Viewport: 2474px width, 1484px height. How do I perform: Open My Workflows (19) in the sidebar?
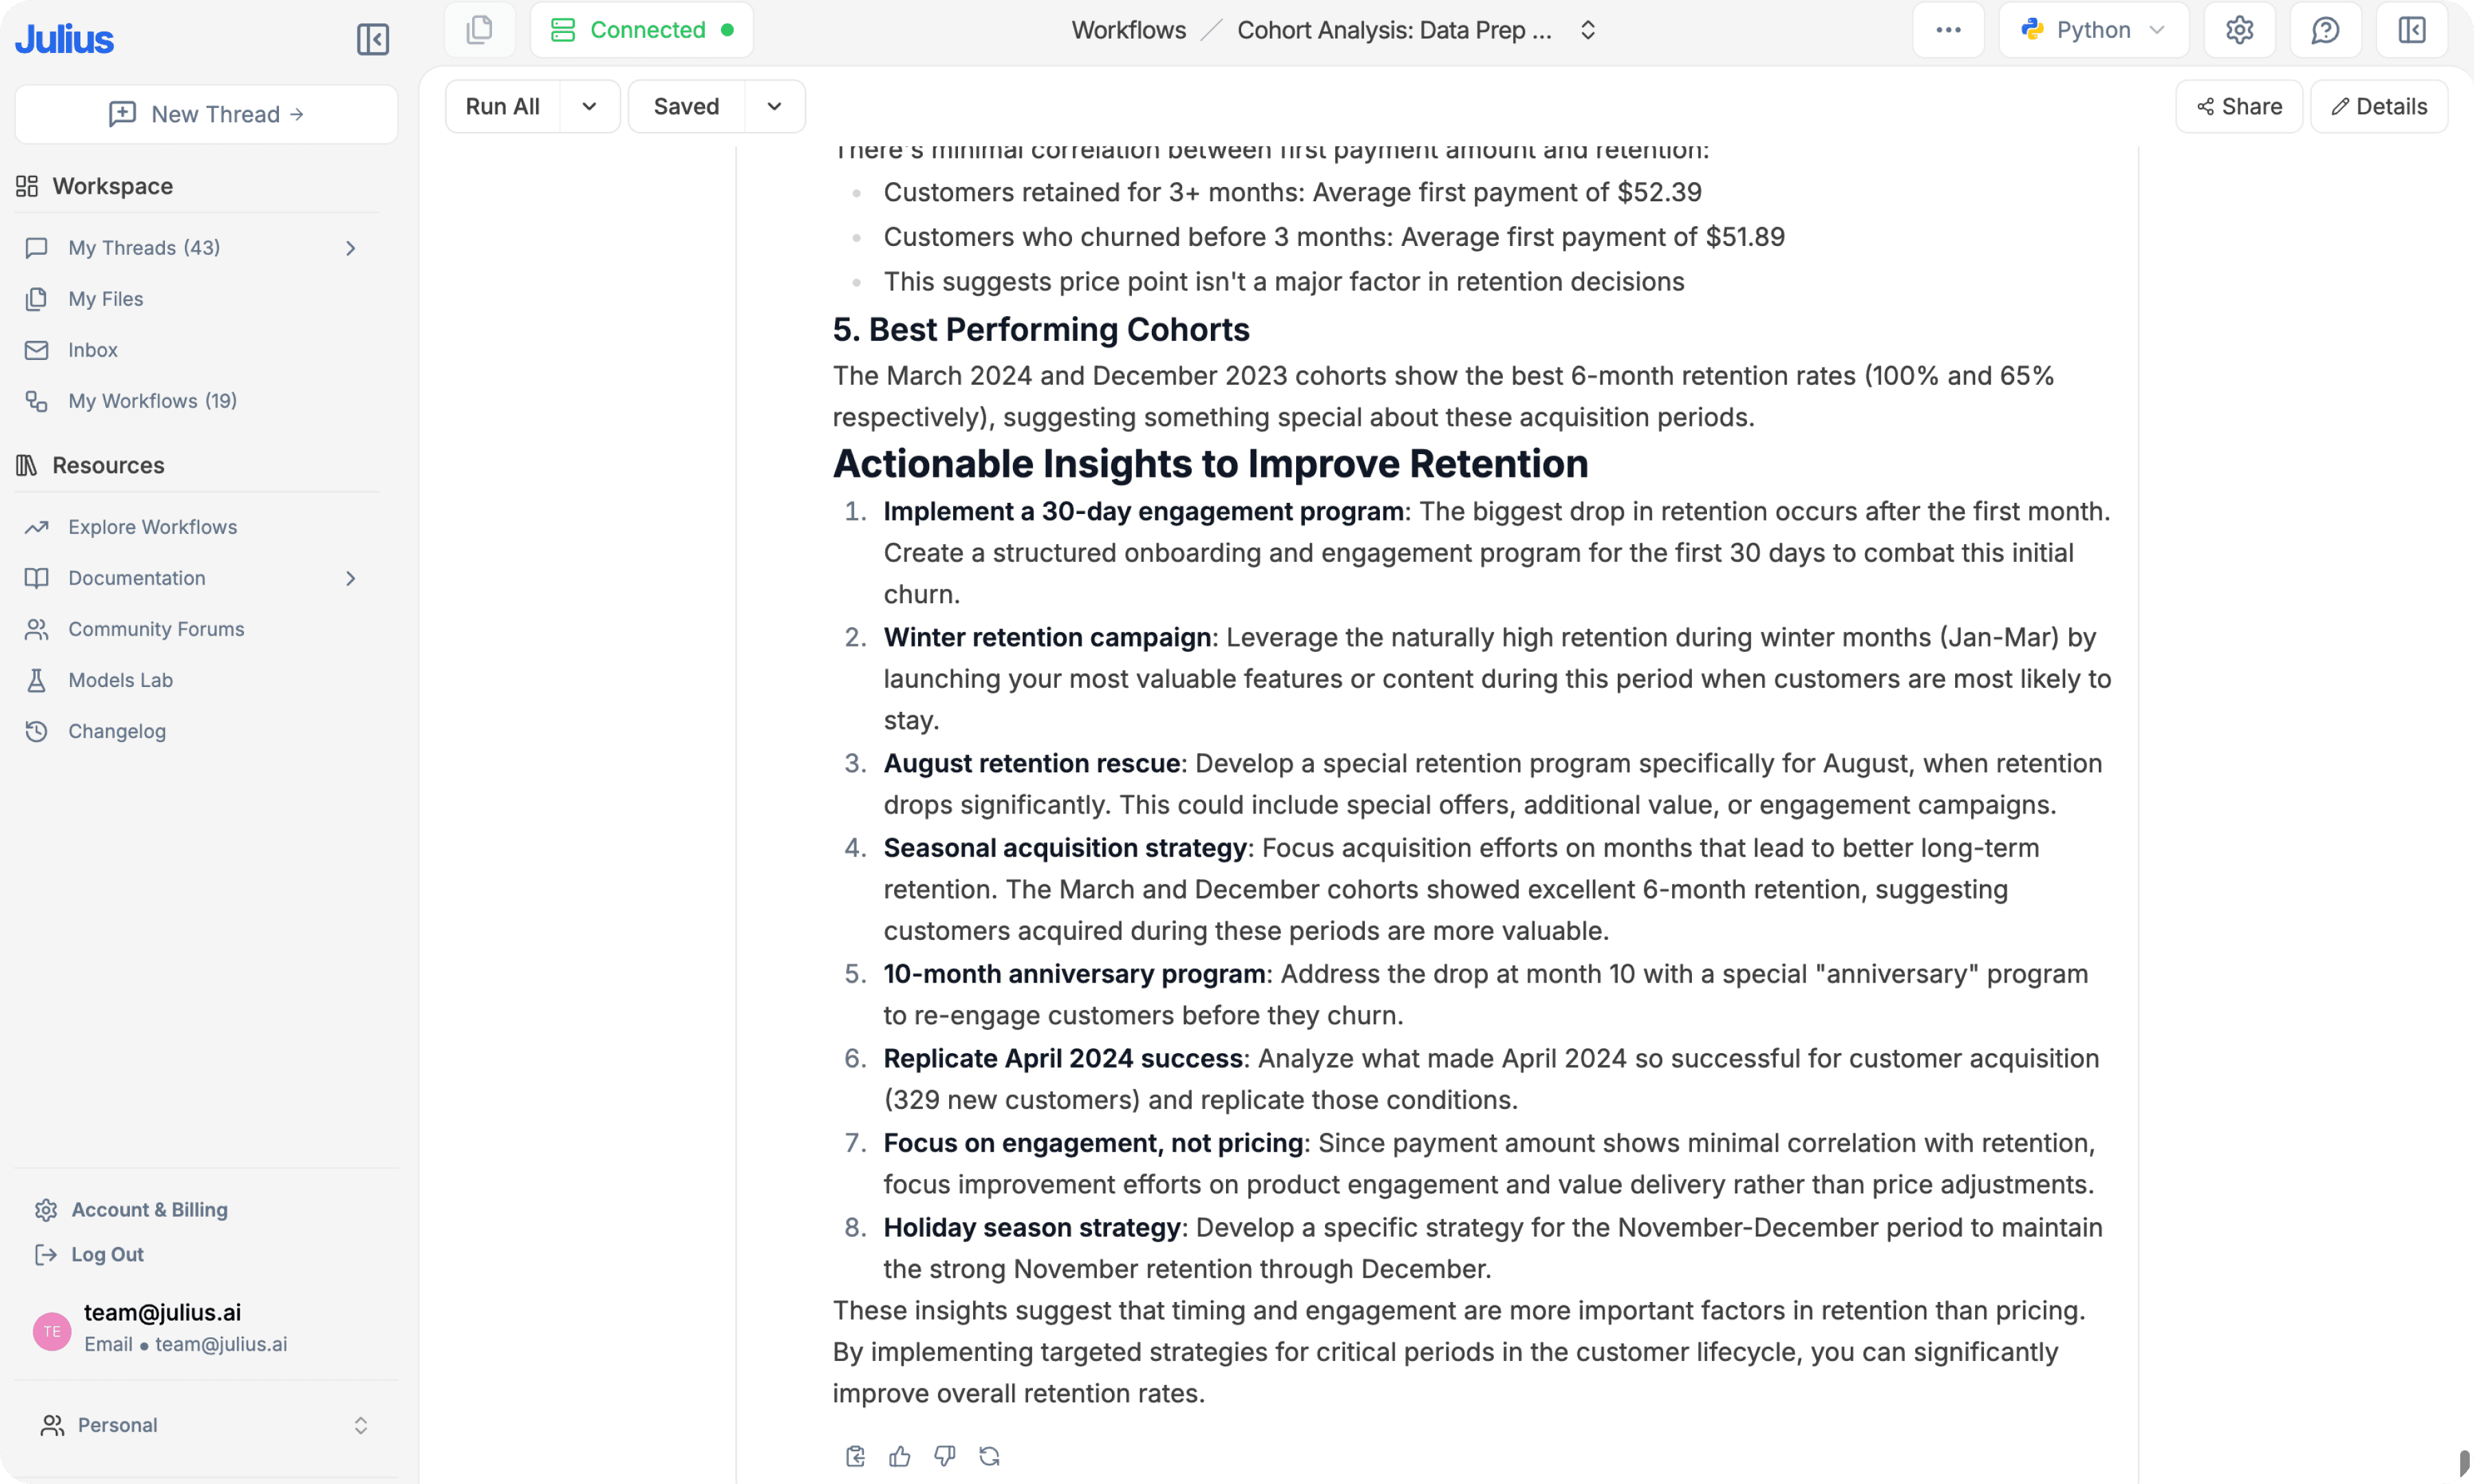click(152, 401)
